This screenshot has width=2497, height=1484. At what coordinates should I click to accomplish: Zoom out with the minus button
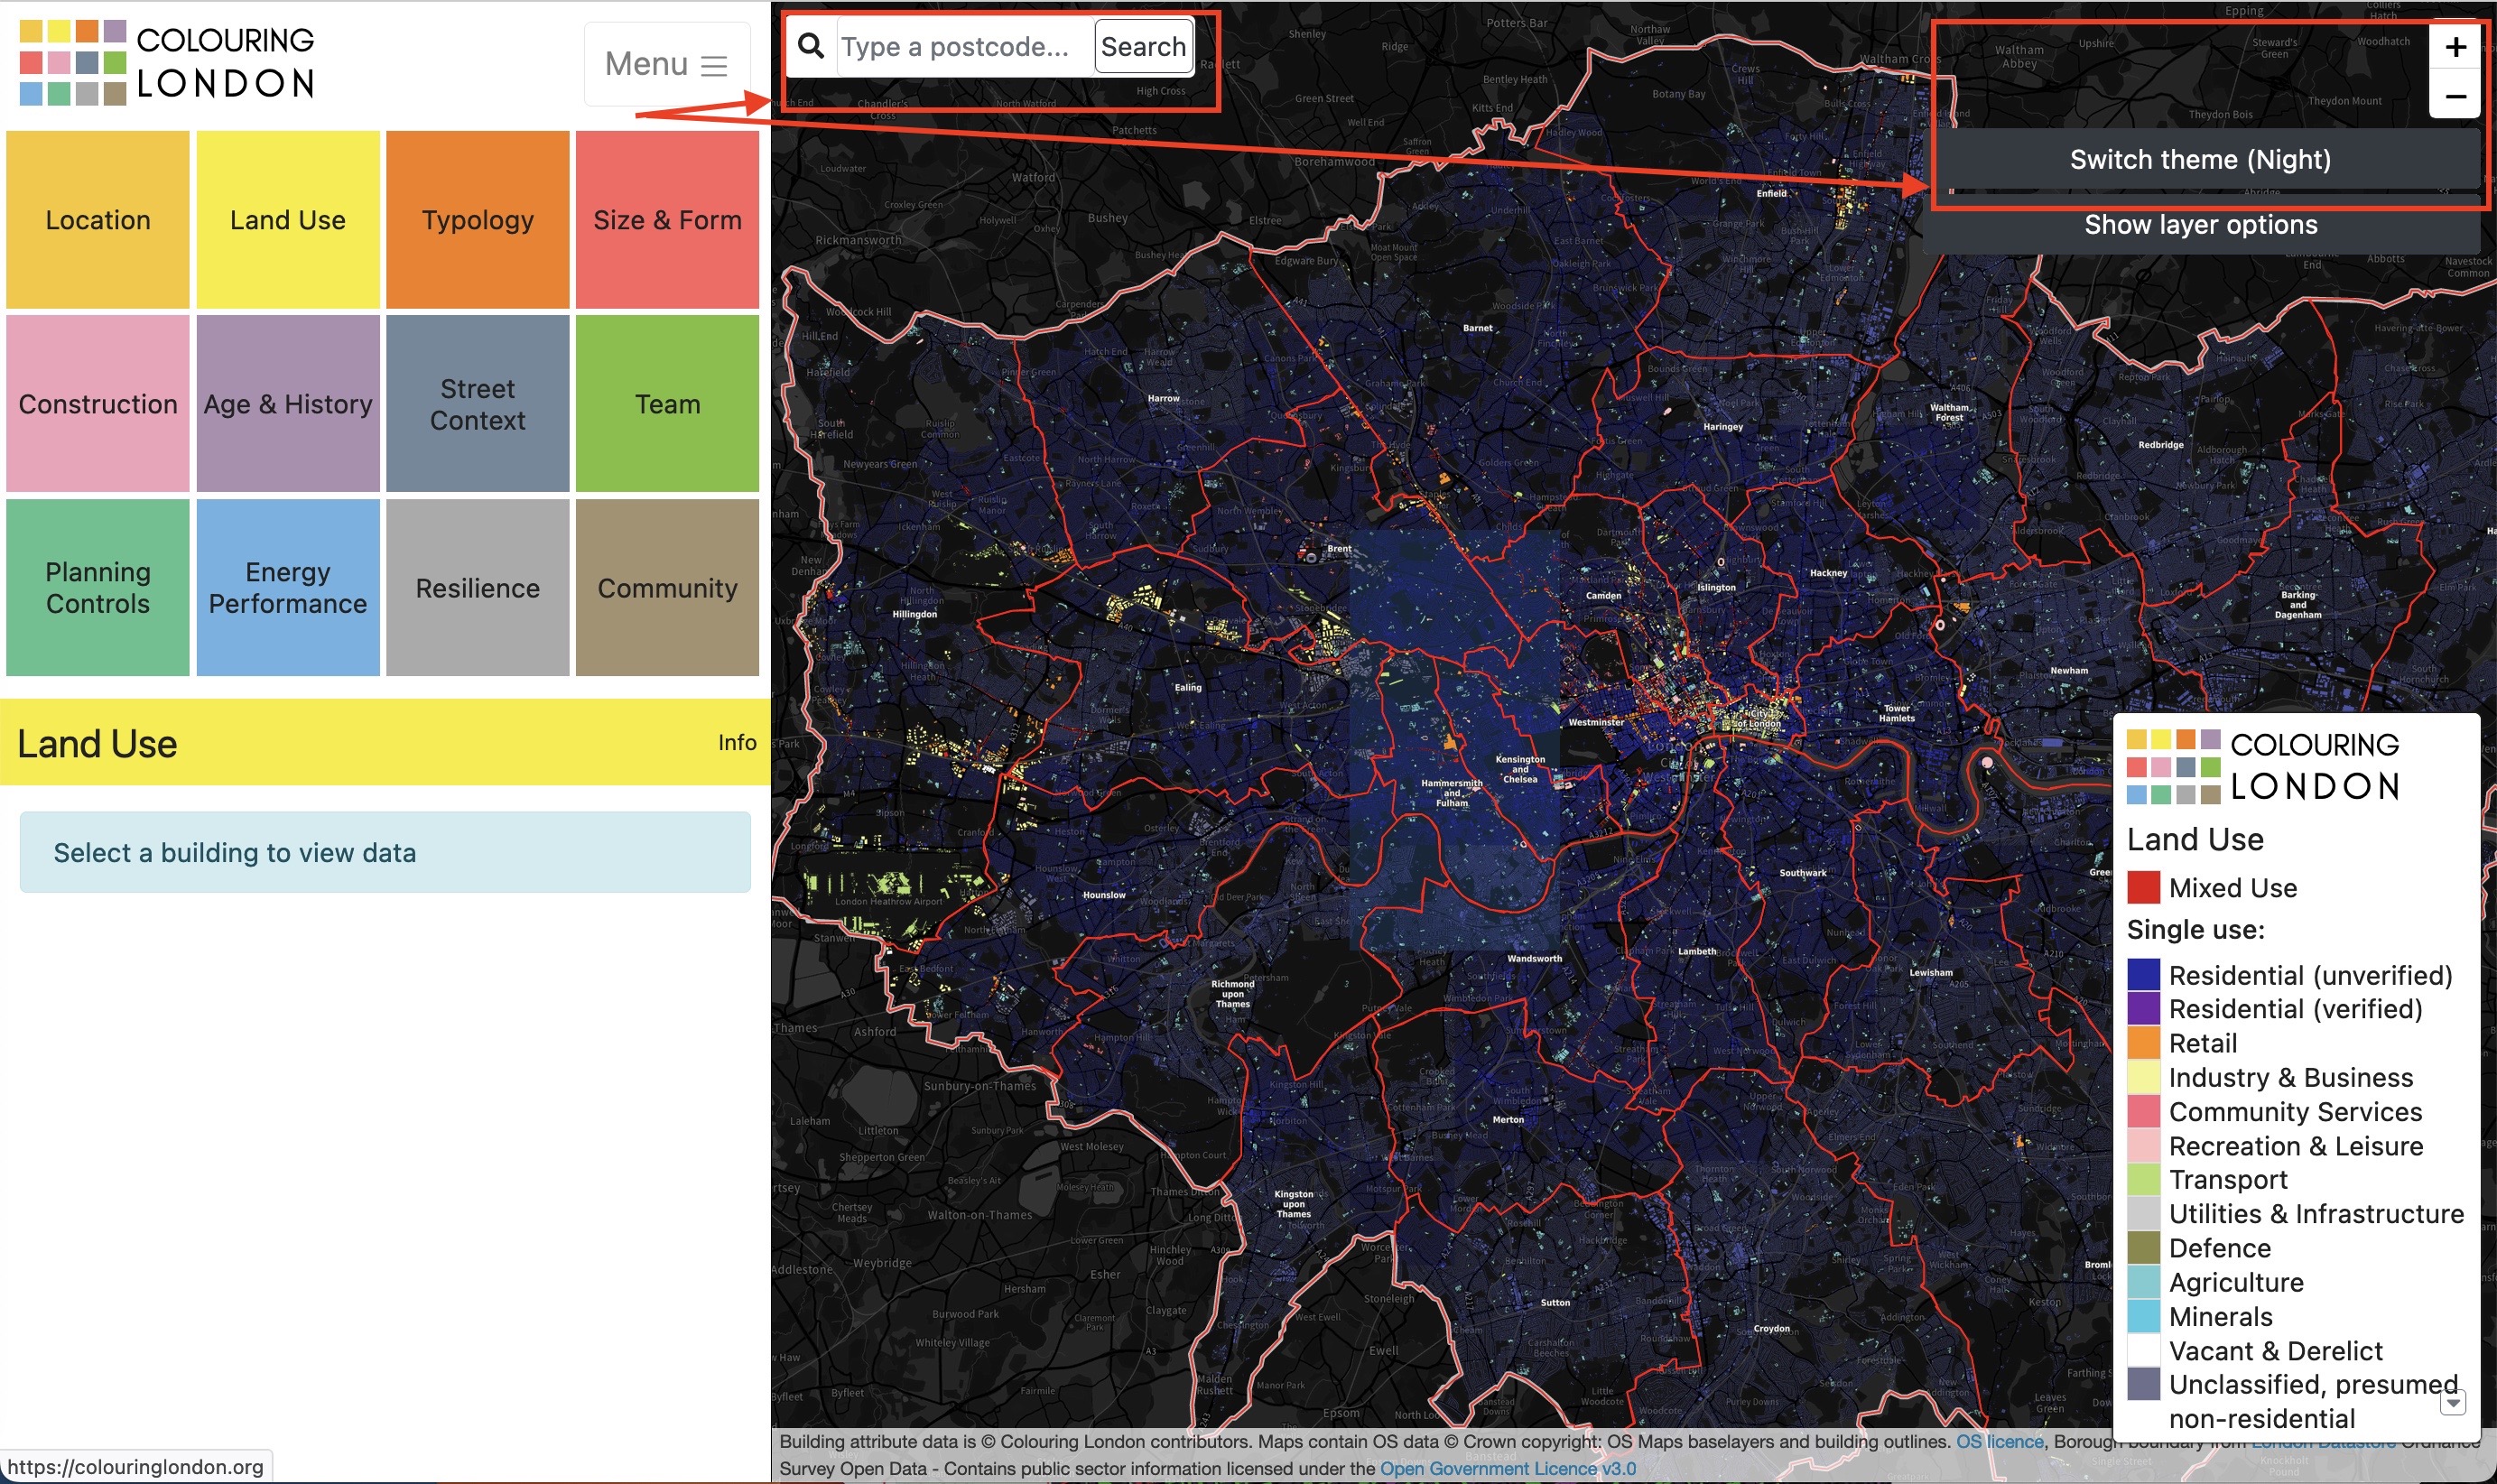[2455, 97]
